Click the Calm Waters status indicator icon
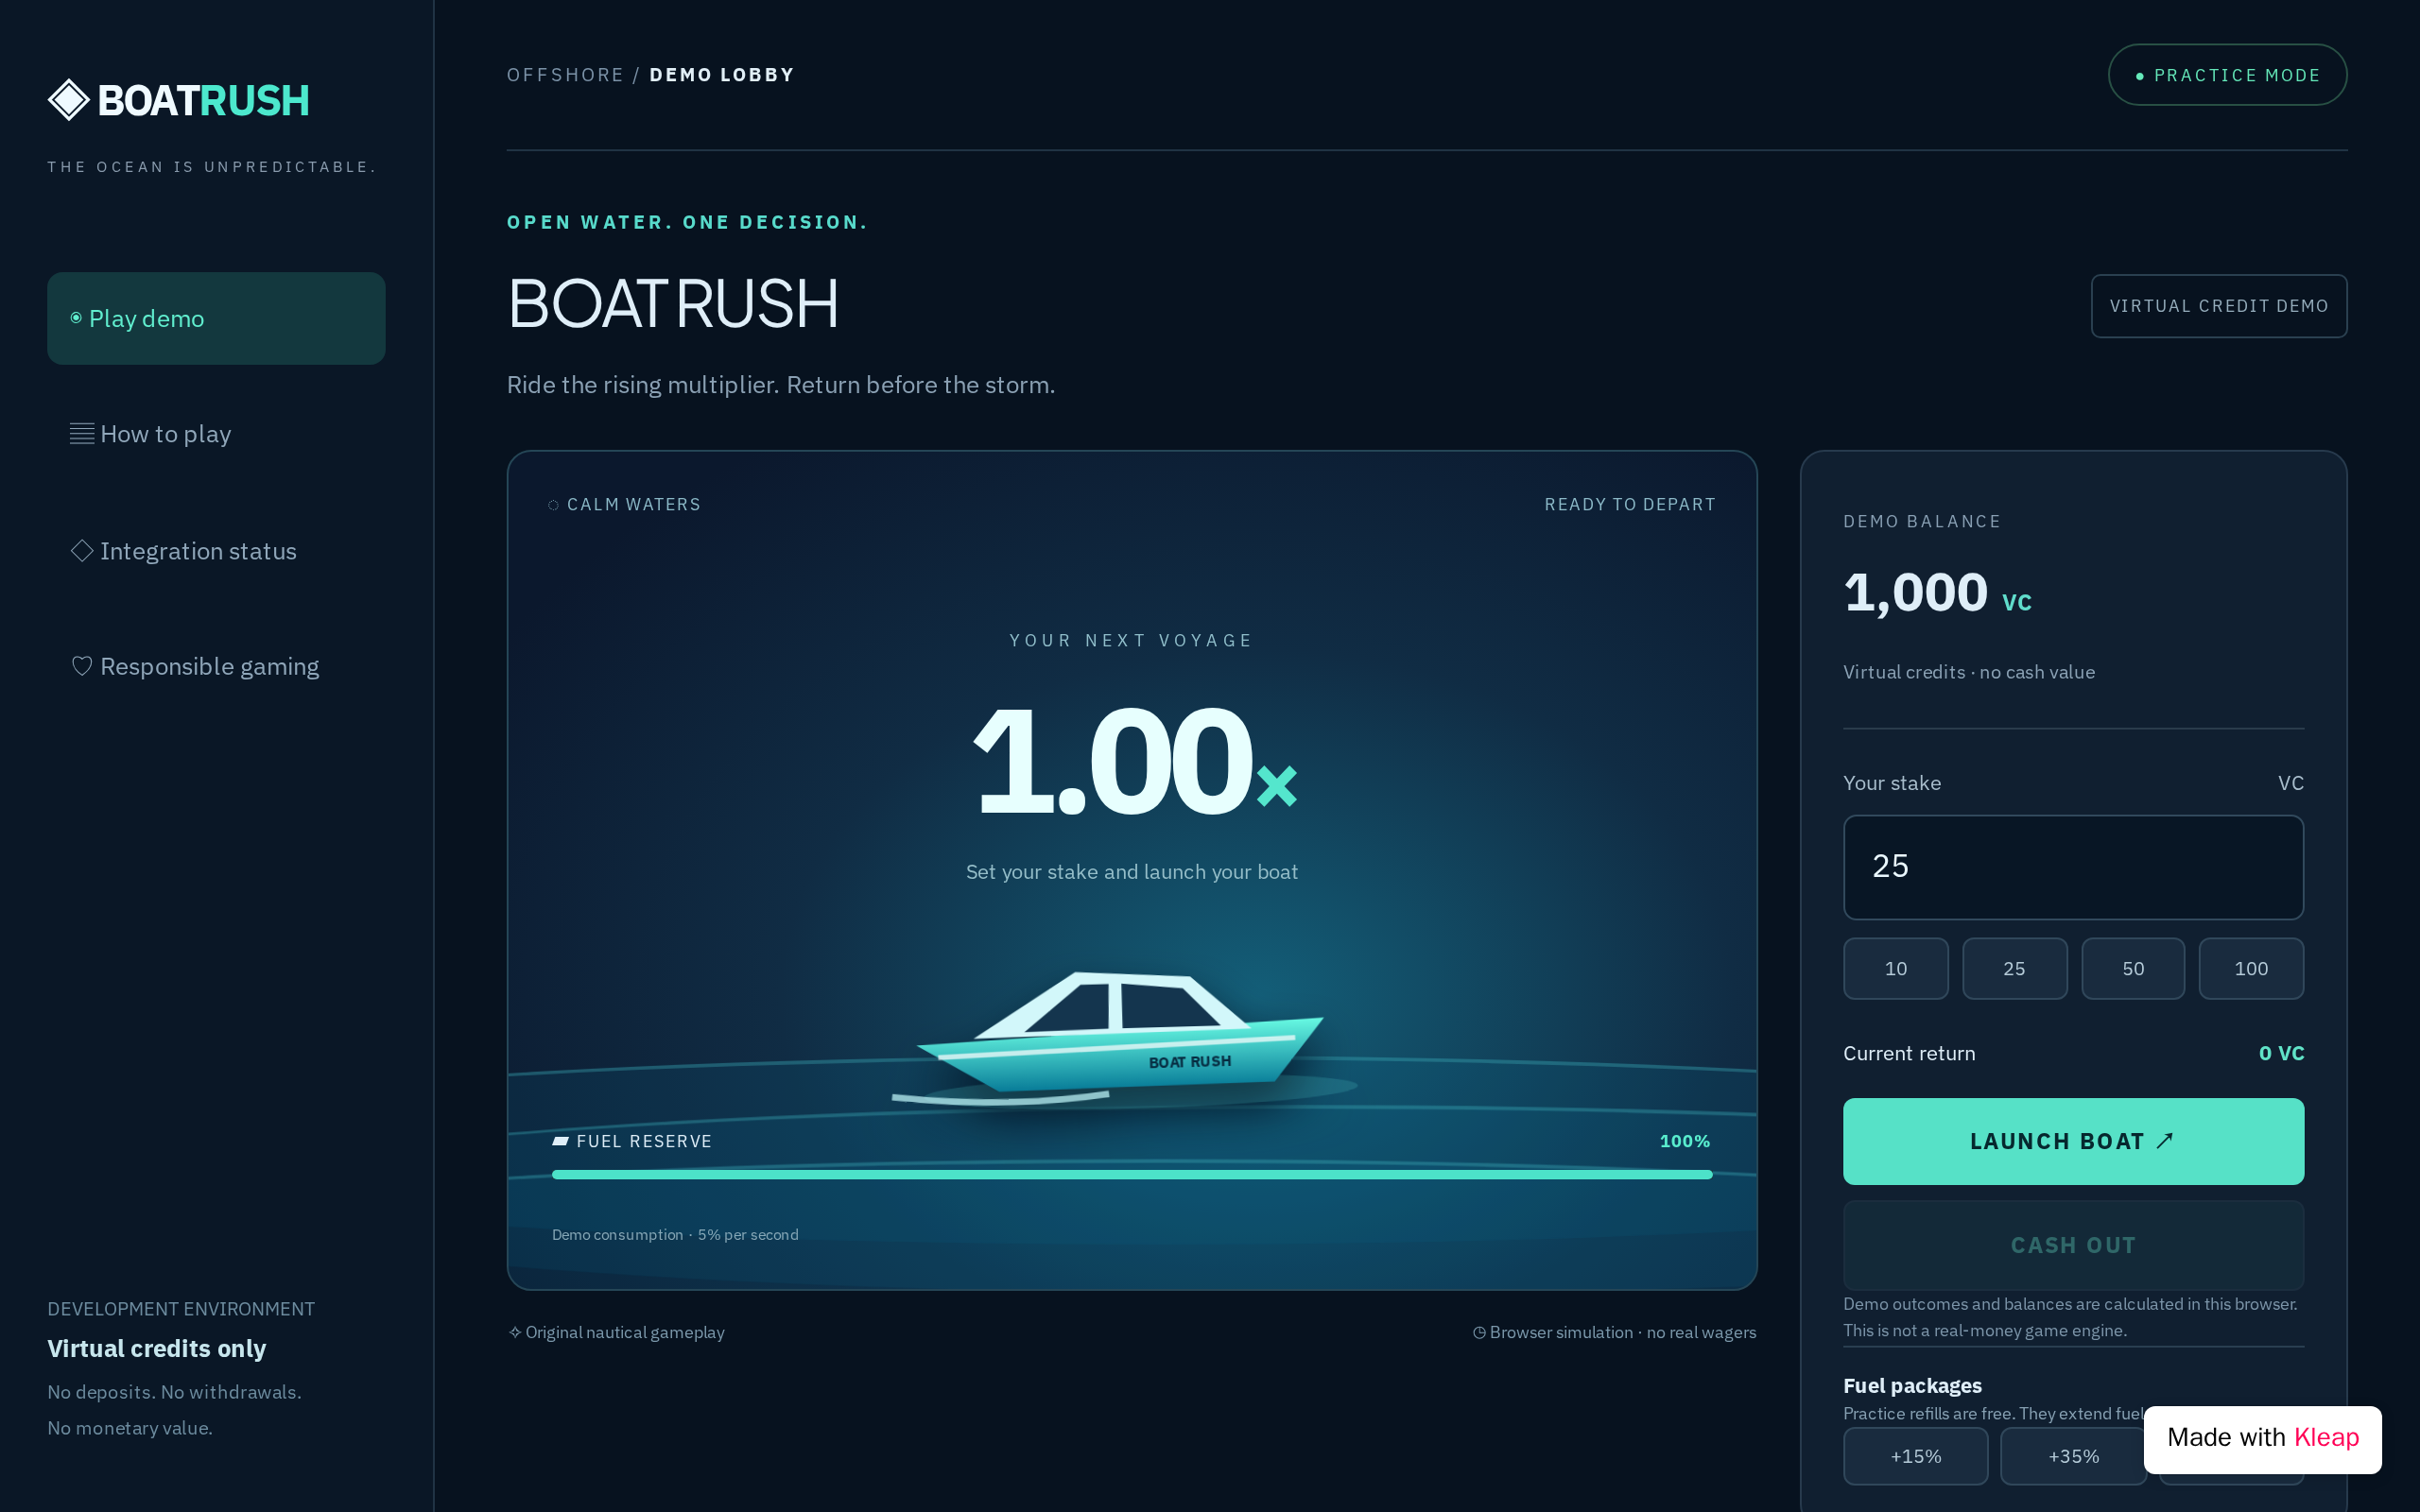This screenshot has width=2420, height=1512. coord(553,505)
